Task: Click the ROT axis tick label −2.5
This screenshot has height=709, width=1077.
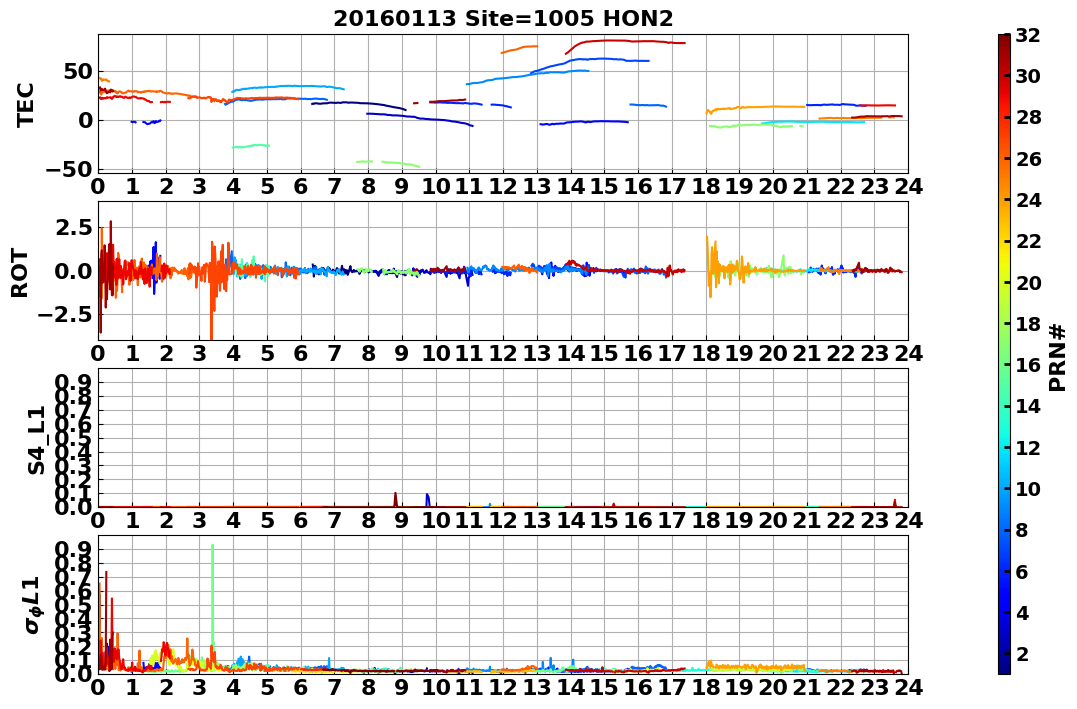Action: click(65, 315)
